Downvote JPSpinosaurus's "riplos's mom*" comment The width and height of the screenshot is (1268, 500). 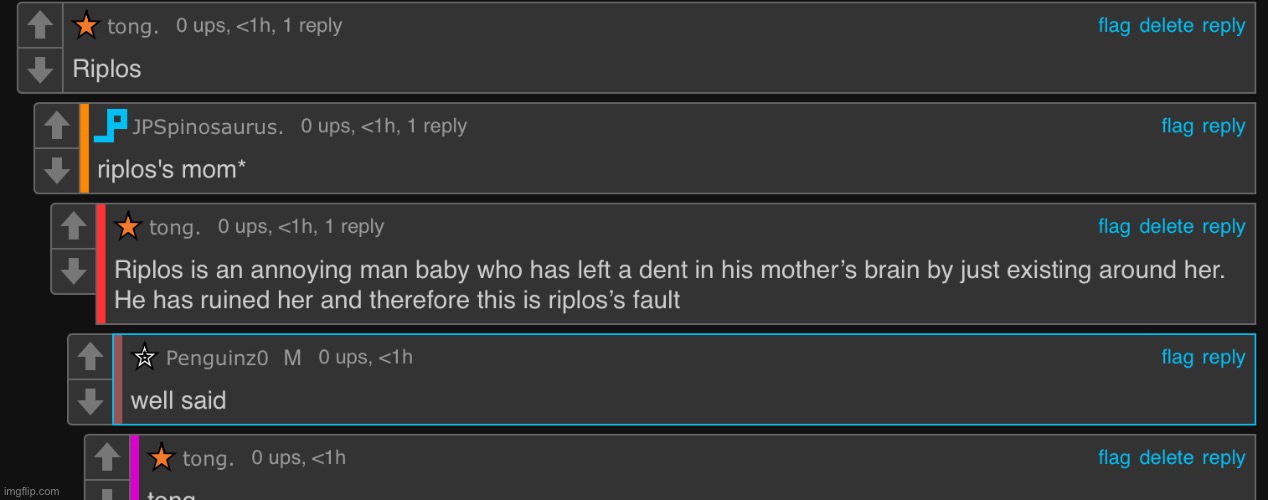(x=56, y=169)
